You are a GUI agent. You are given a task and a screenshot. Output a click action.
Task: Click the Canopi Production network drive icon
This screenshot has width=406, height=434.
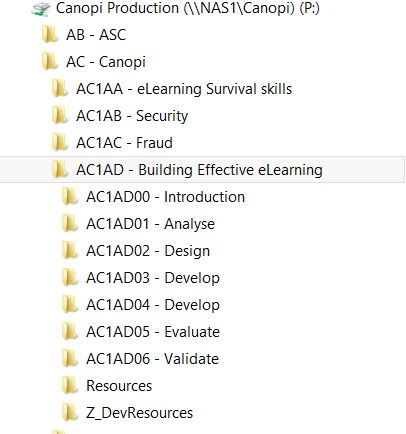41,9
